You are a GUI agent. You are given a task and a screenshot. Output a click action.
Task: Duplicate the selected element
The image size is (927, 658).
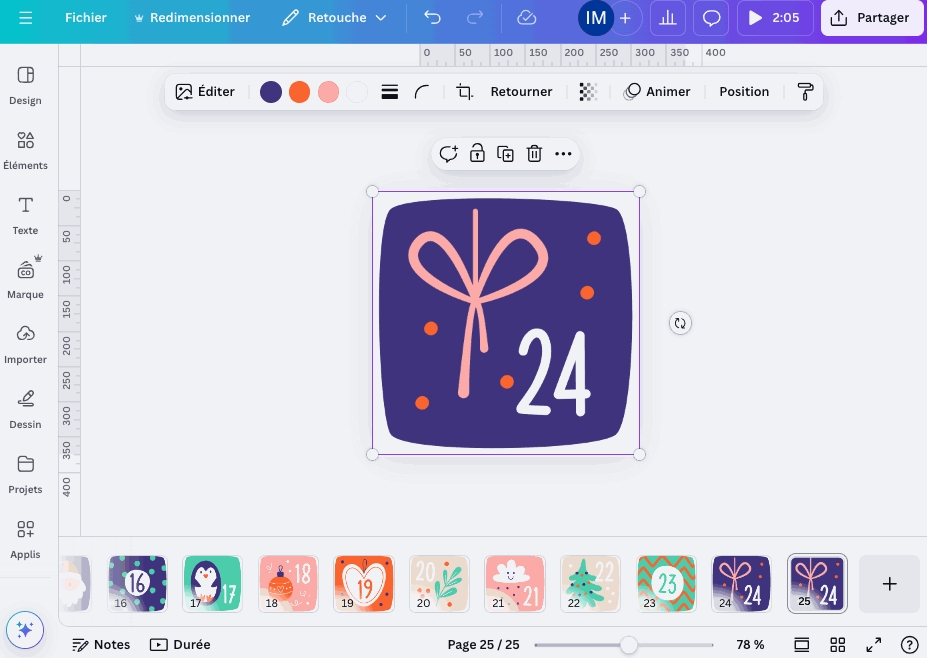(506, 154)
